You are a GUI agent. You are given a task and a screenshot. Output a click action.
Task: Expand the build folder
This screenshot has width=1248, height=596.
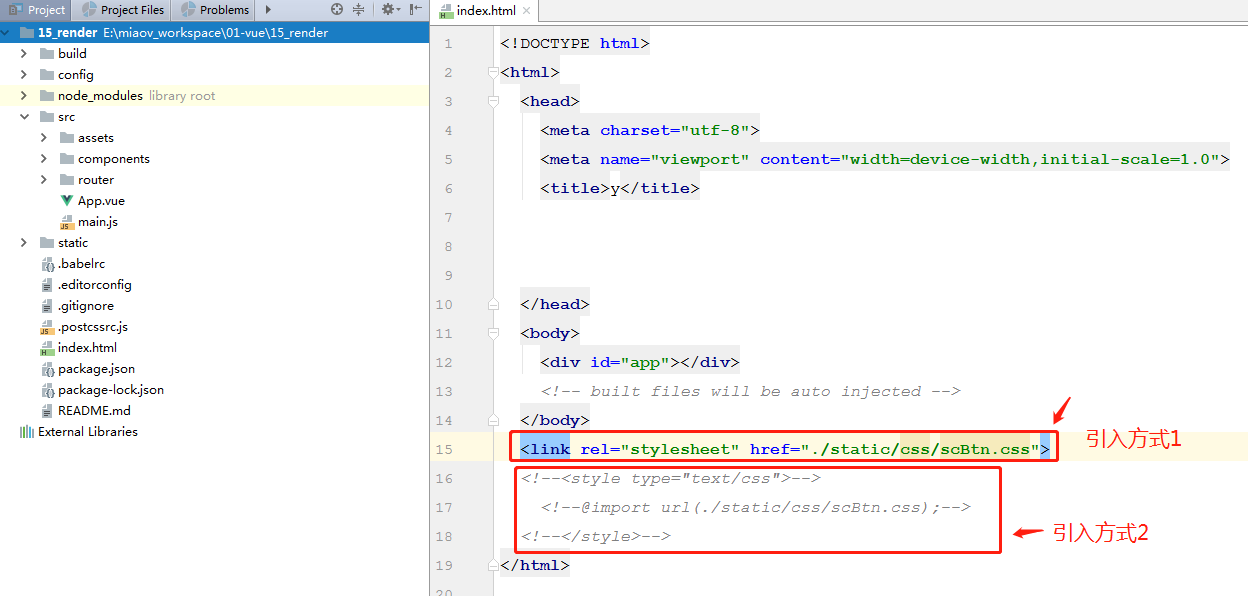[24, 53]
